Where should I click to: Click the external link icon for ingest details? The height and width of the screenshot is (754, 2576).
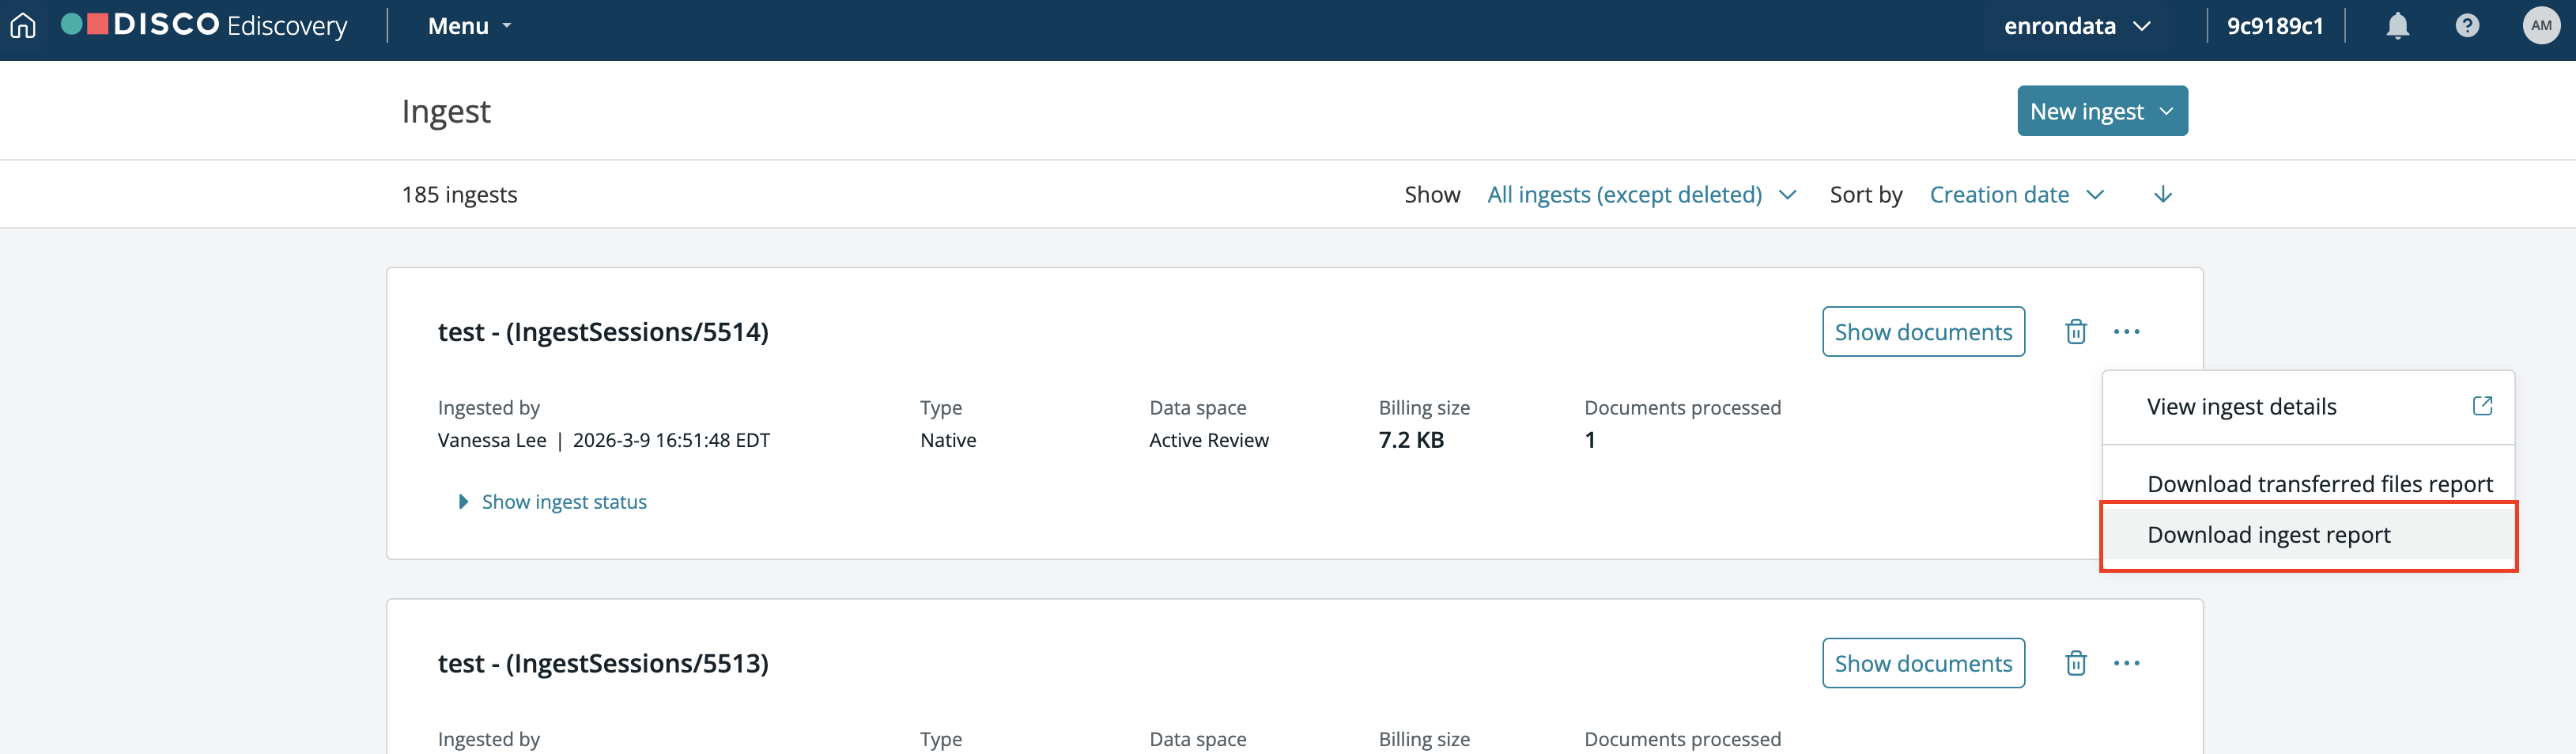2482,405
